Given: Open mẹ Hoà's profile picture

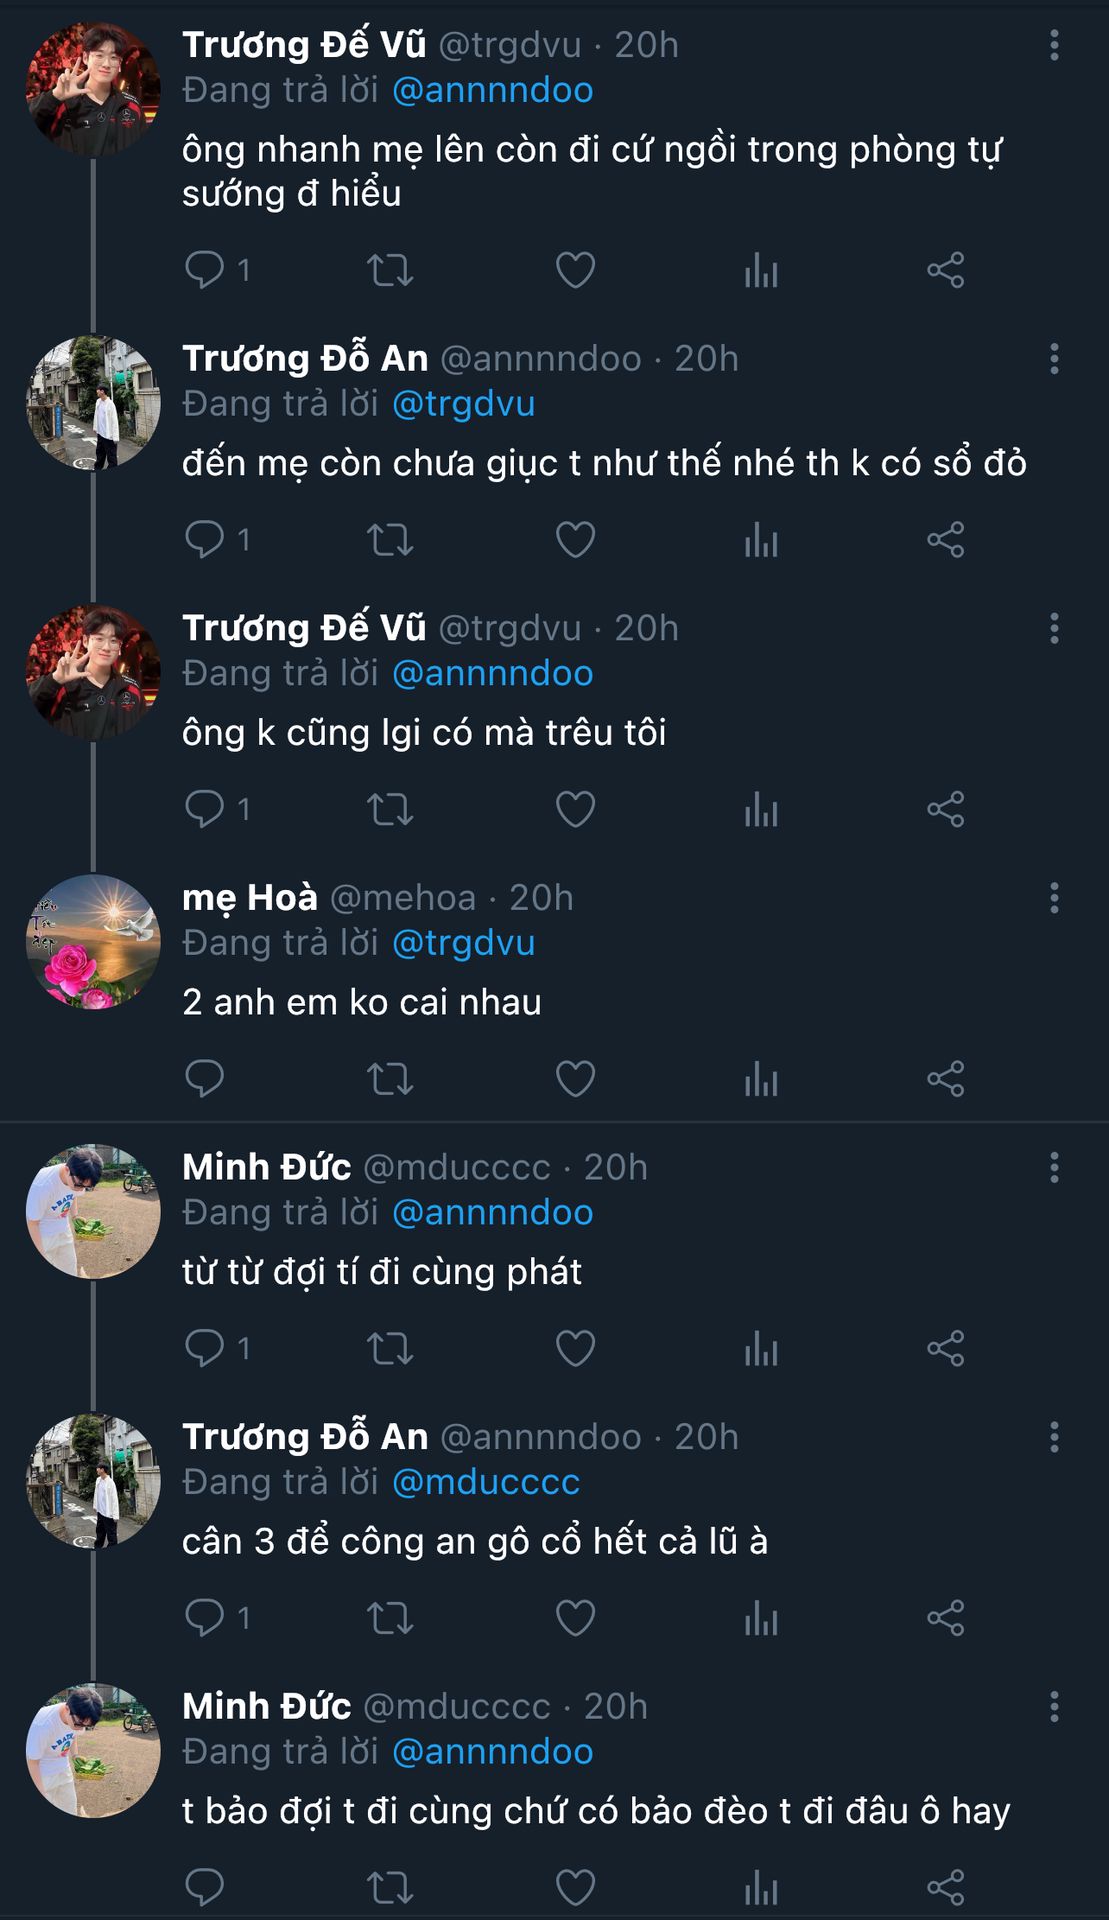Looking at the screenshot, I should [93, 942].
